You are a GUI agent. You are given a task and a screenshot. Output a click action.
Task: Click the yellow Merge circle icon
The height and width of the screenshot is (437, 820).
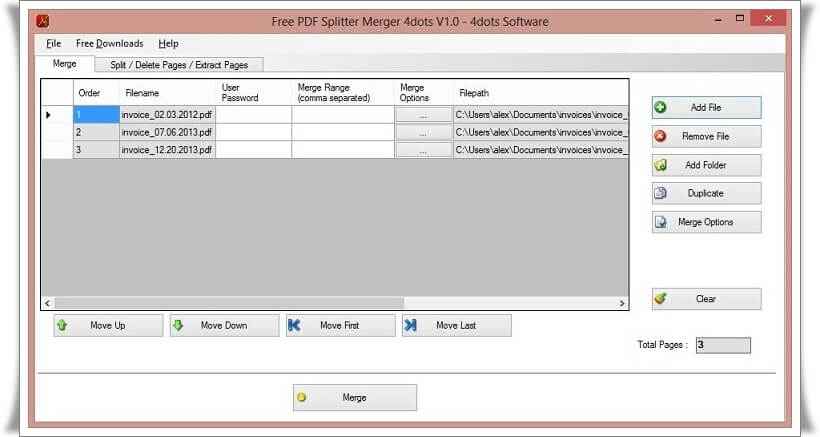[301, 397]
